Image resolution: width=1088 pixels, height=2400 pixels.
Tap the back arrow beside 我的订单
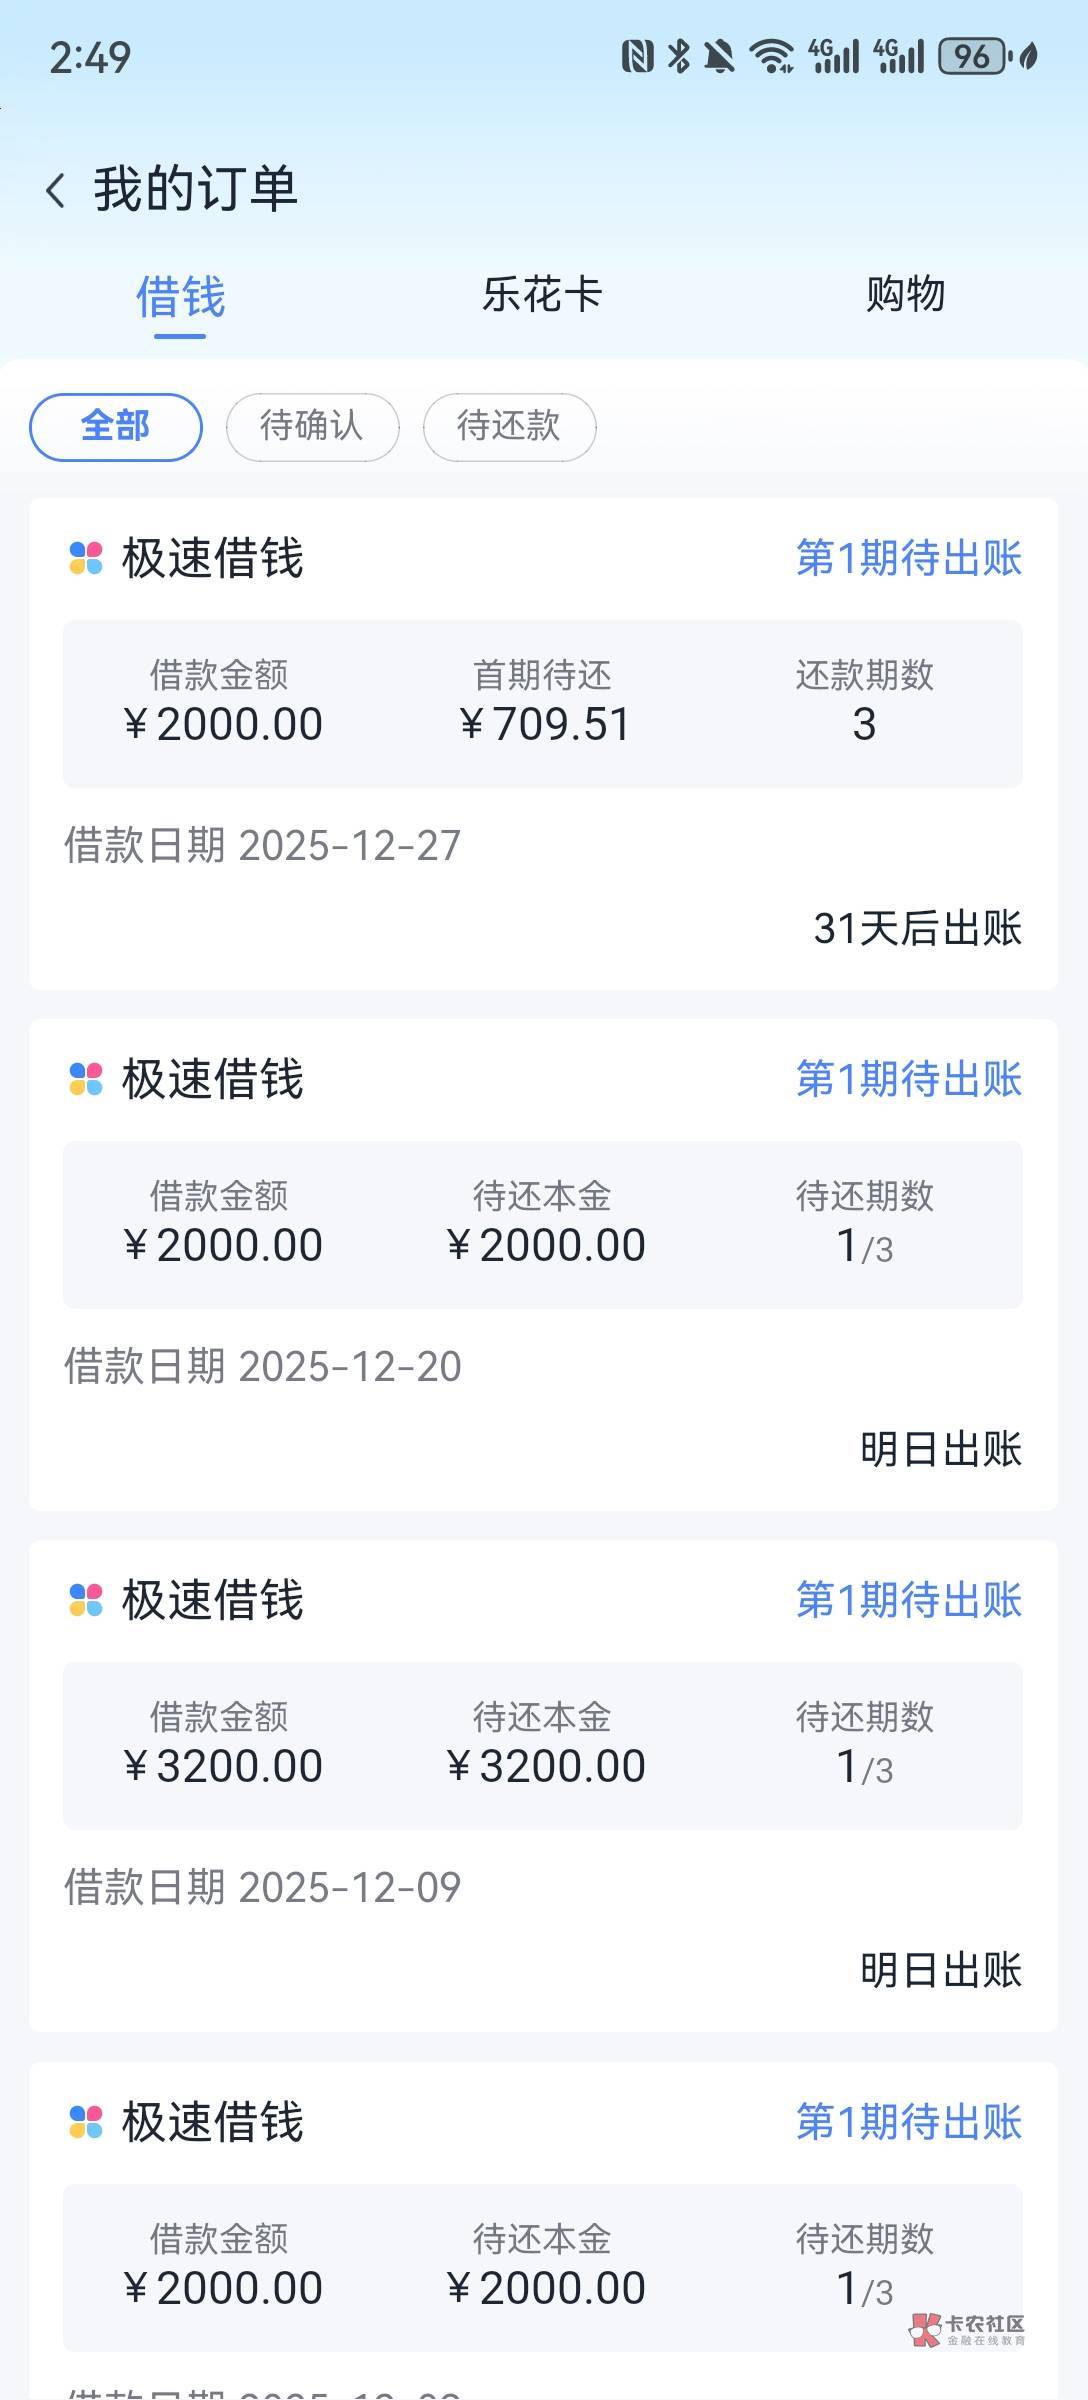(56, 190)
